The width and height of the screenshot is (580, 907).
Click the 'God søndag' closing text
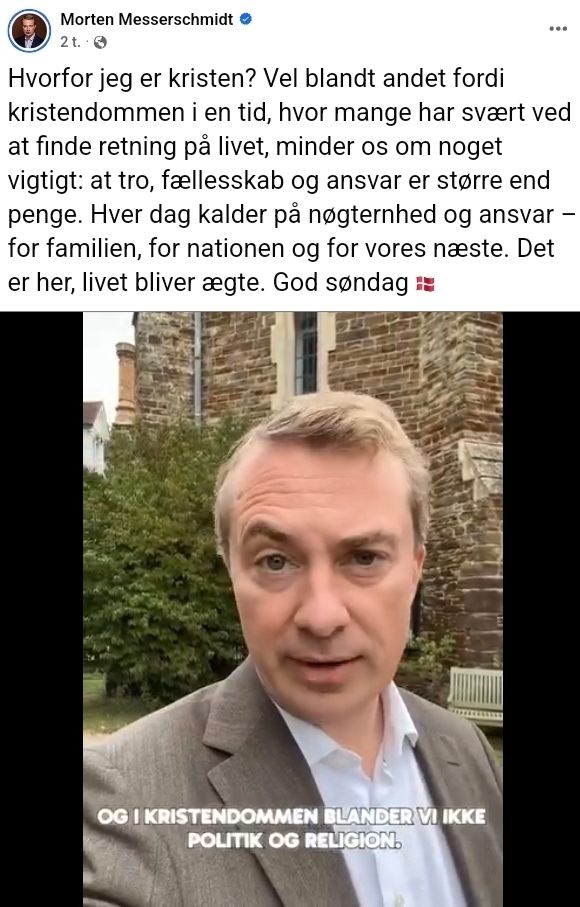click(341, 283)
